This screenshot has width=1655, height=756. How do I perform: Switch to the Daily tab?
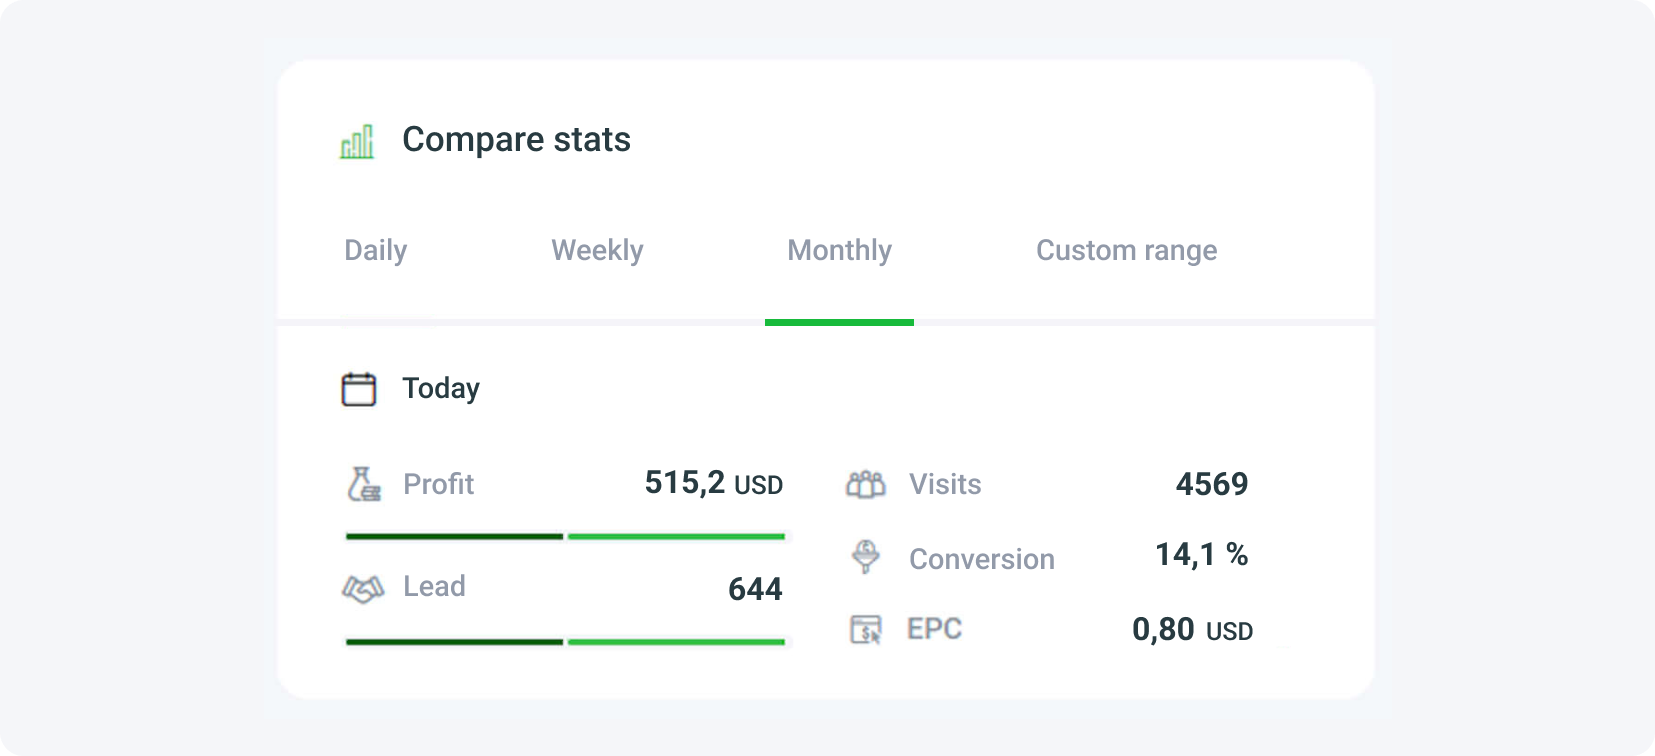pyautogui.click(x=375, y=250)
